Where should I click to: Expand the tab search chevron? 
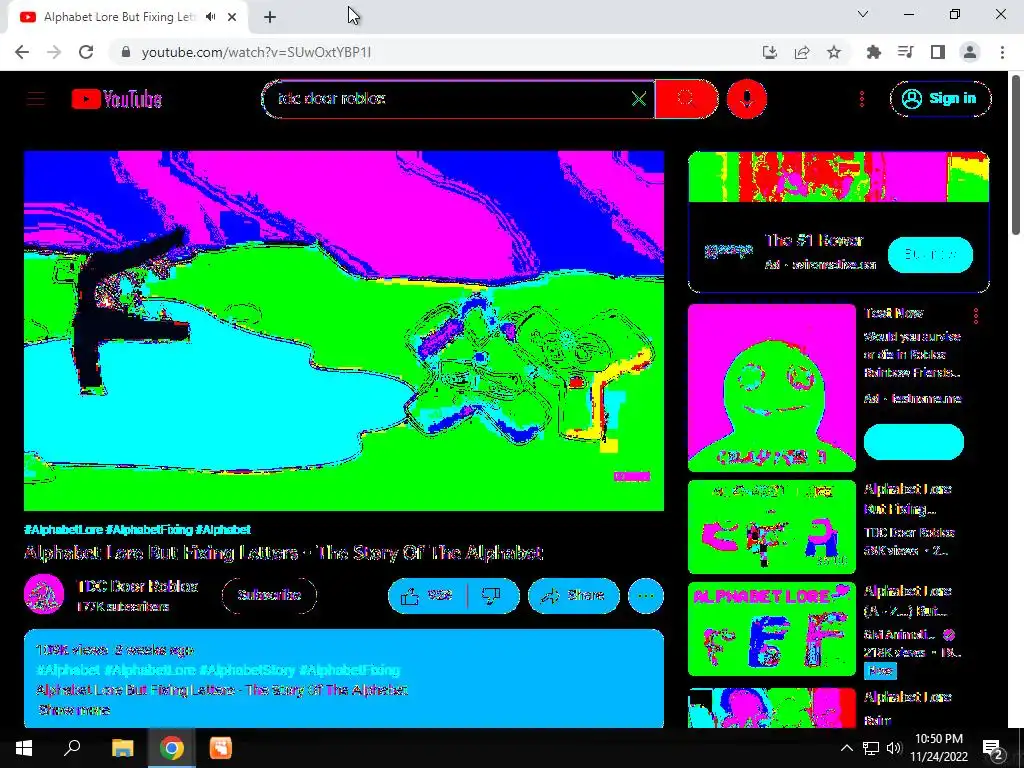[x=863, y=14]
